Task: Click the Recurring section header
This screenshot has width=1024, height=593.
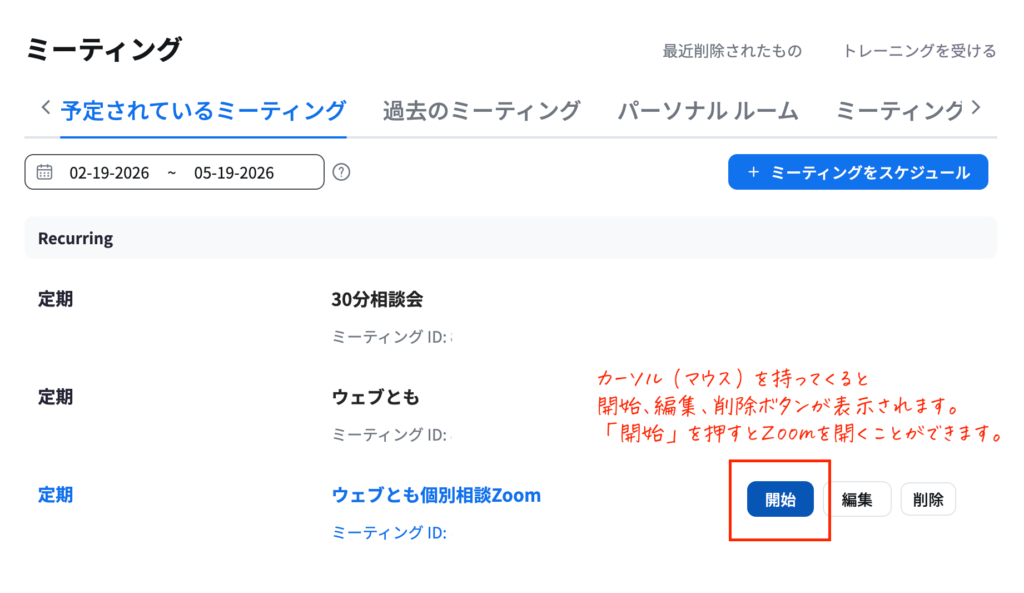Action: [x=75, y=239]
